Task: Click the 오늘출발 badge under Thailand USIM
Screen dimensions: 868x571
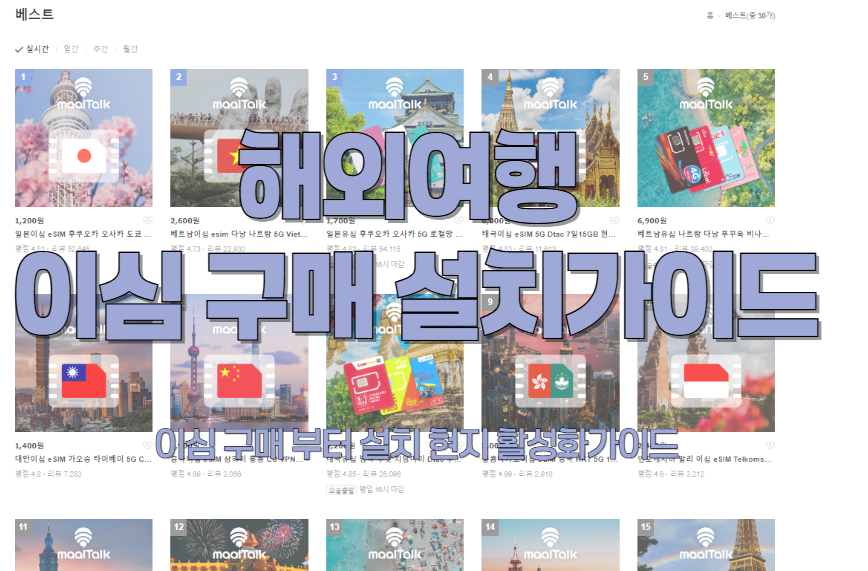Action: click(341, 490)
